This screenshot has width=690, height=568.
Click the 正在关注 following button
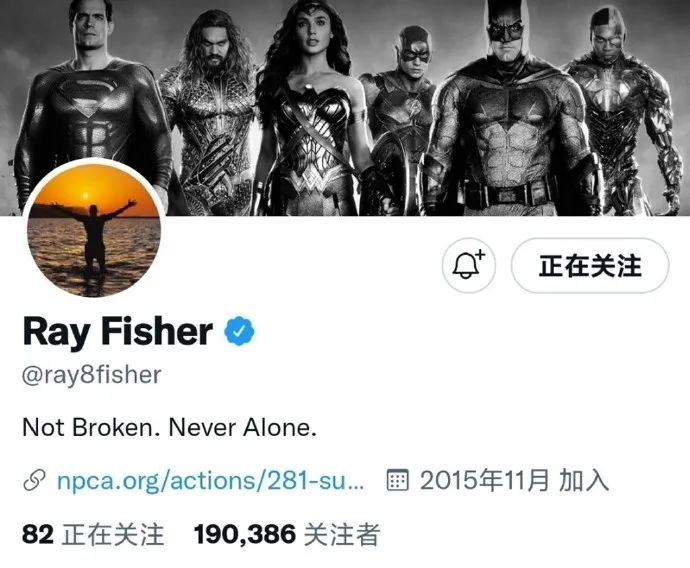590,265
